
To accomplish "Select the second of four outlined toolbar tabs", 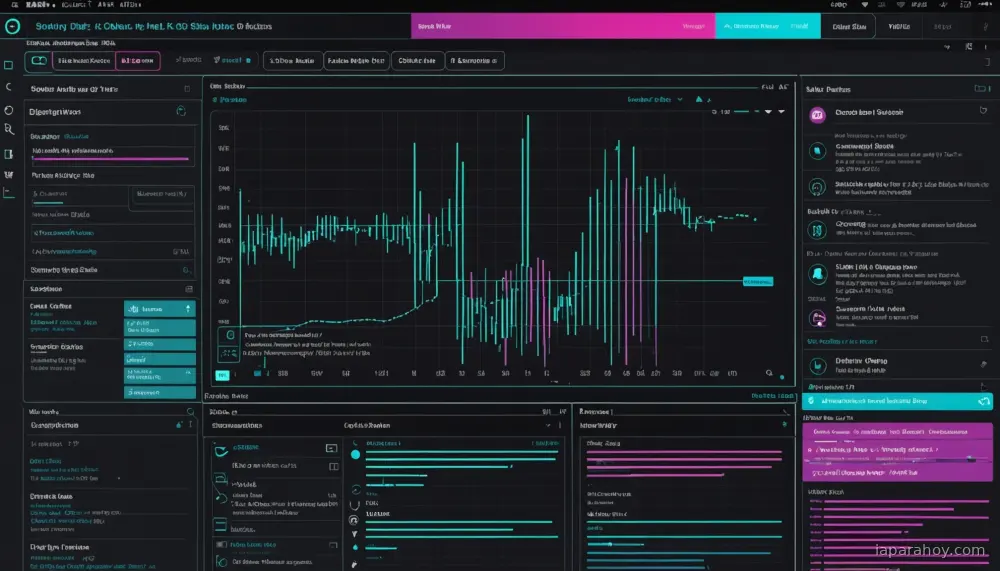I will pyautogui.click(x=356, y=61).
